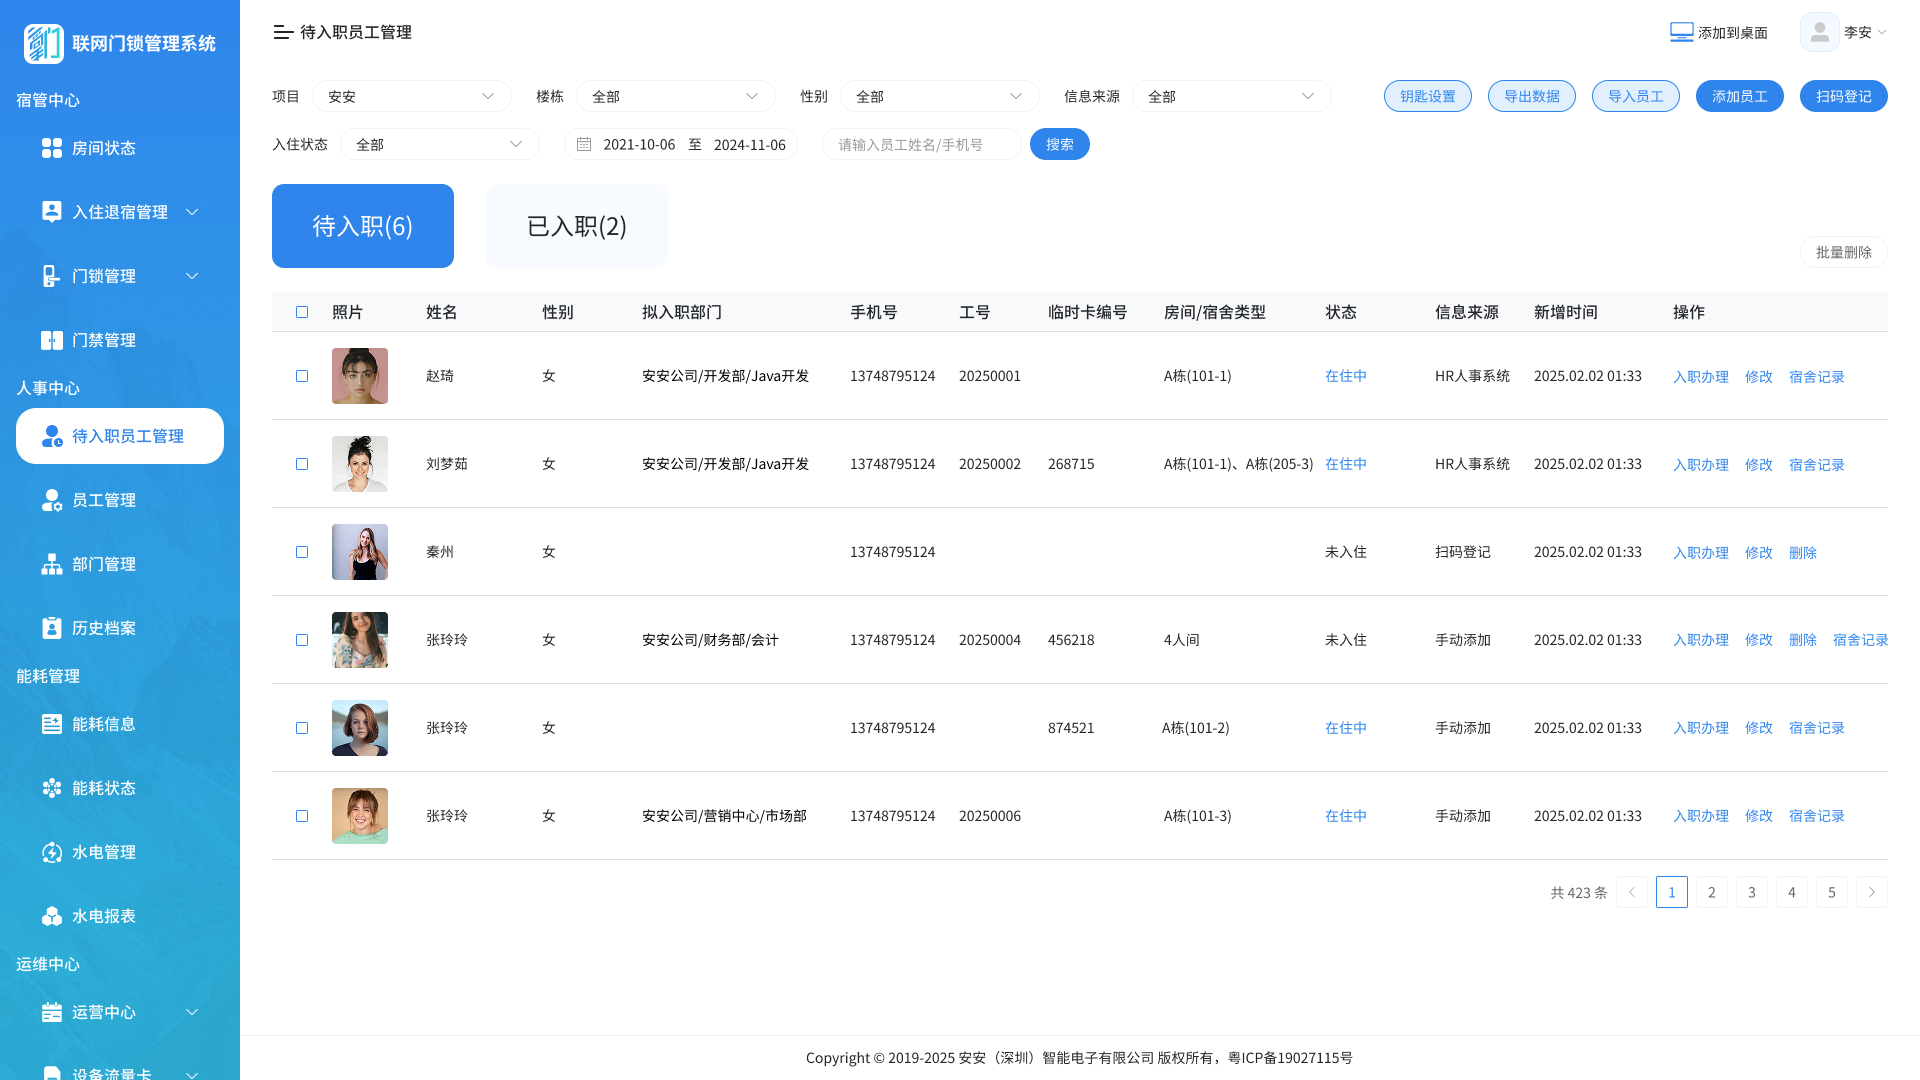Click the 扫码登记 button
The width and height of the screenshot is (1920, 1080).
(1844, 96)
